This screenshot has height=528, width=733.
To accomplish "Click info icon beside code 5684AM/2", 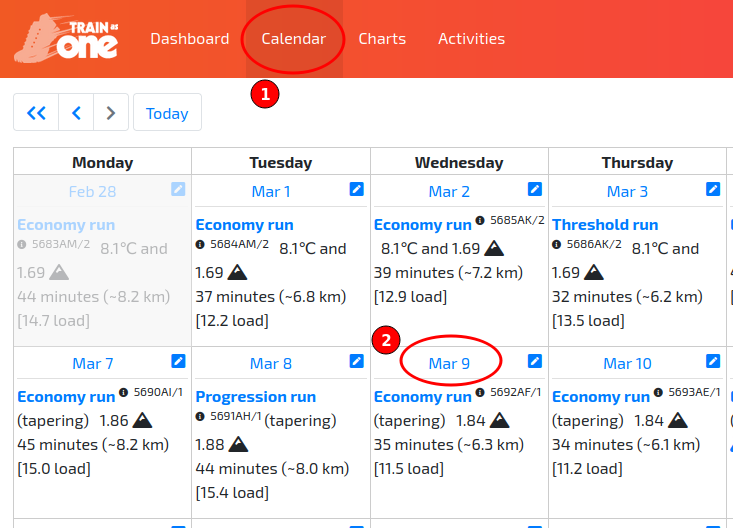I will (x=200, y=244).
